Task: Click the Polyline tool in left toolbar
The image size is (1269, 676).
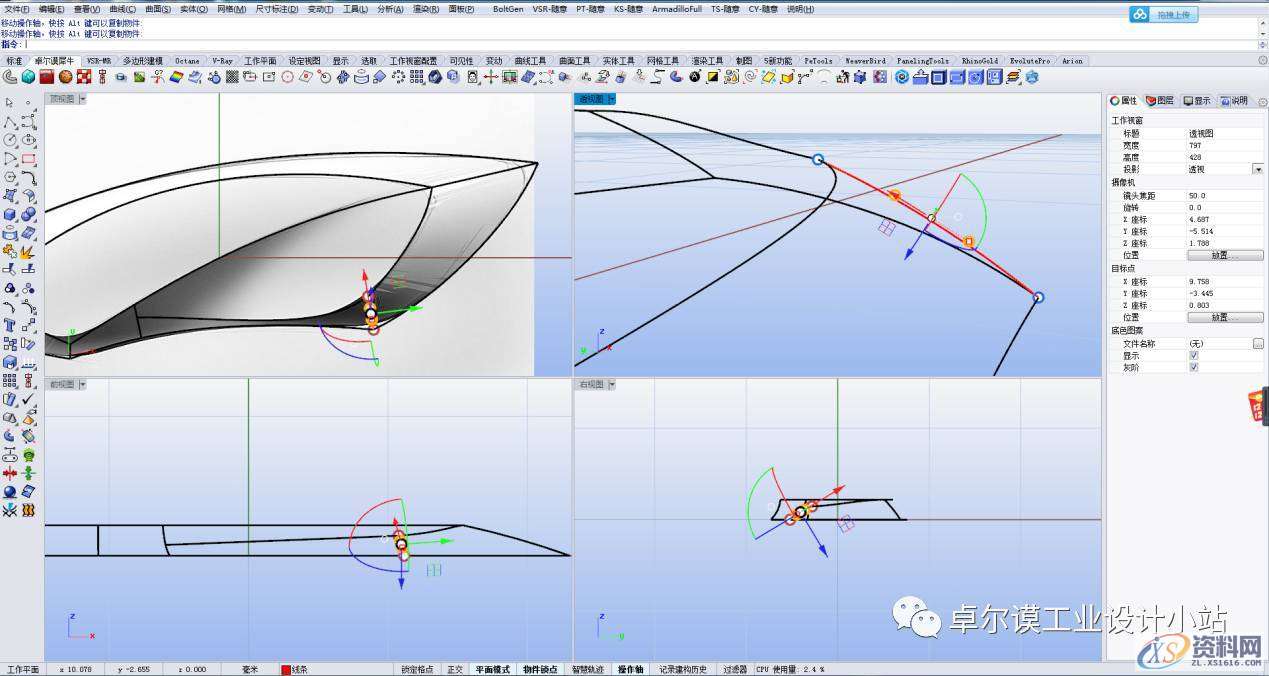Action: (9, 121)
